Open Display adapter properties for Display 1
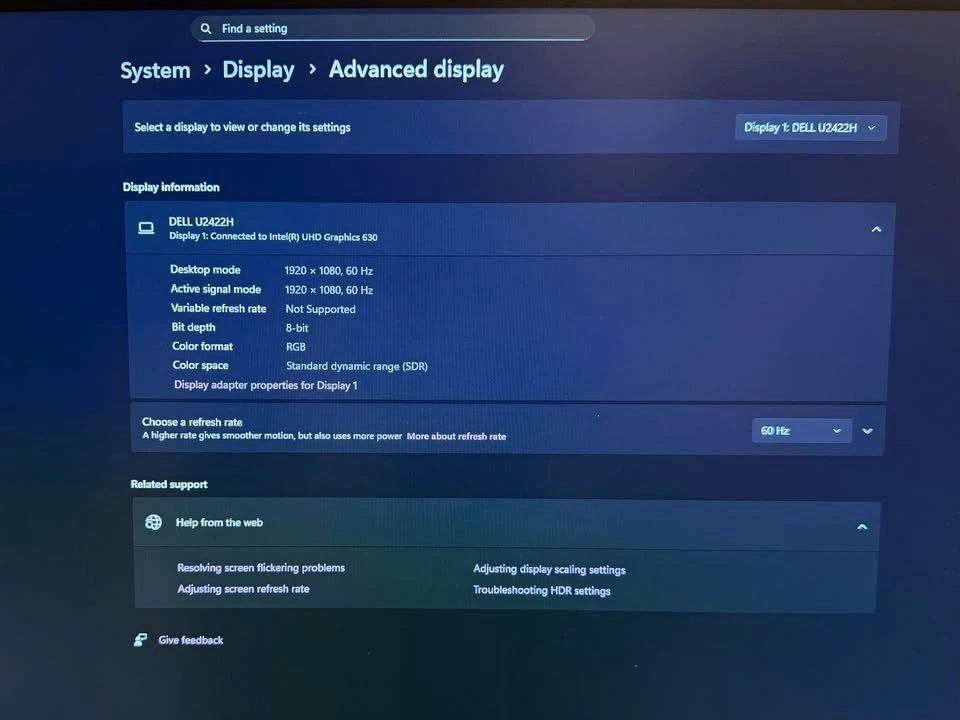 265,385
